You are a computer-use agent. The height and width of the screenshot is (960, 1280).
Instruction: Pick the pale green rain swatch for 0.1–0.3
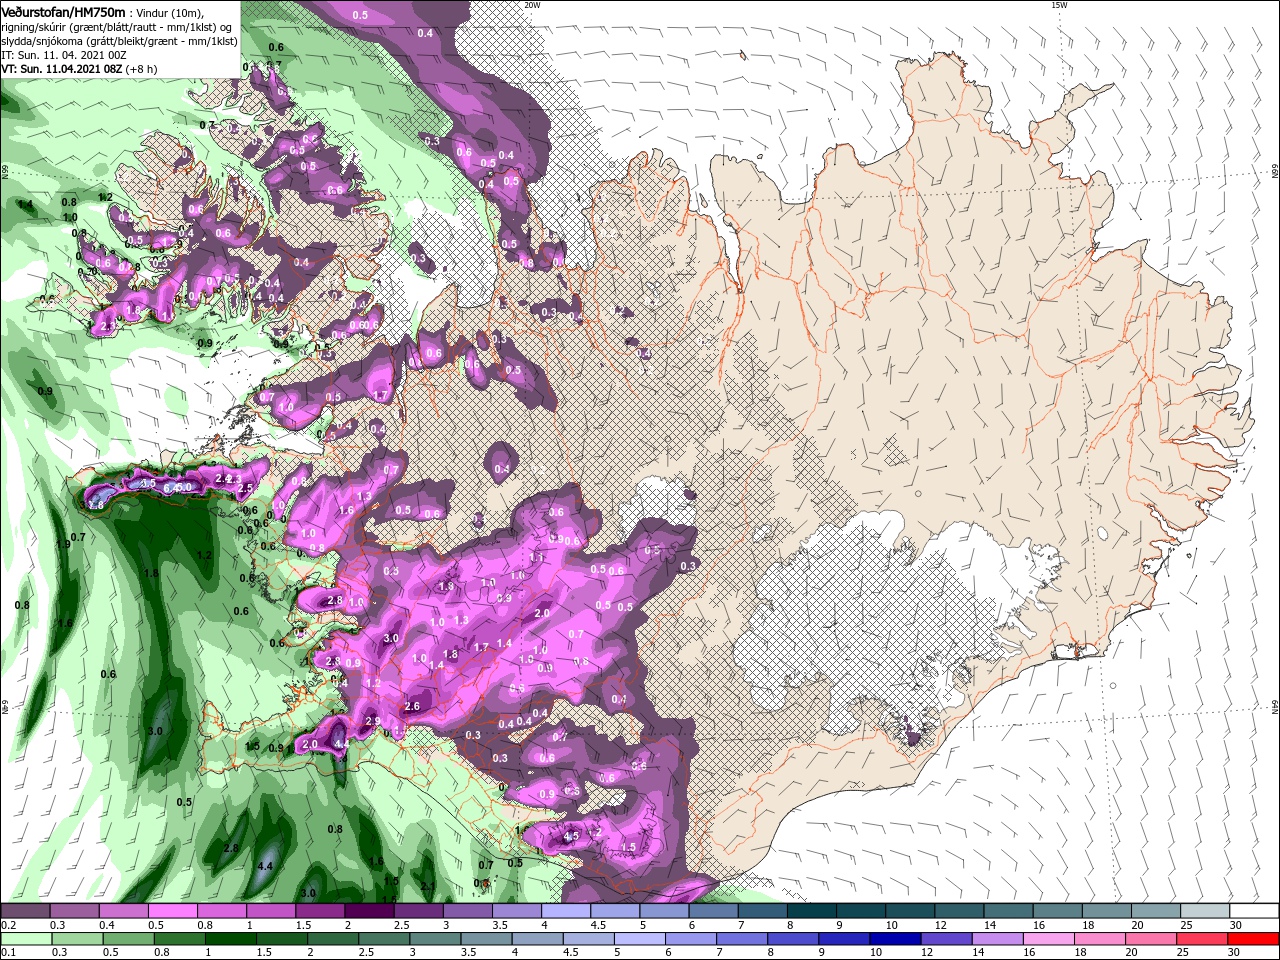click(26, 939)
